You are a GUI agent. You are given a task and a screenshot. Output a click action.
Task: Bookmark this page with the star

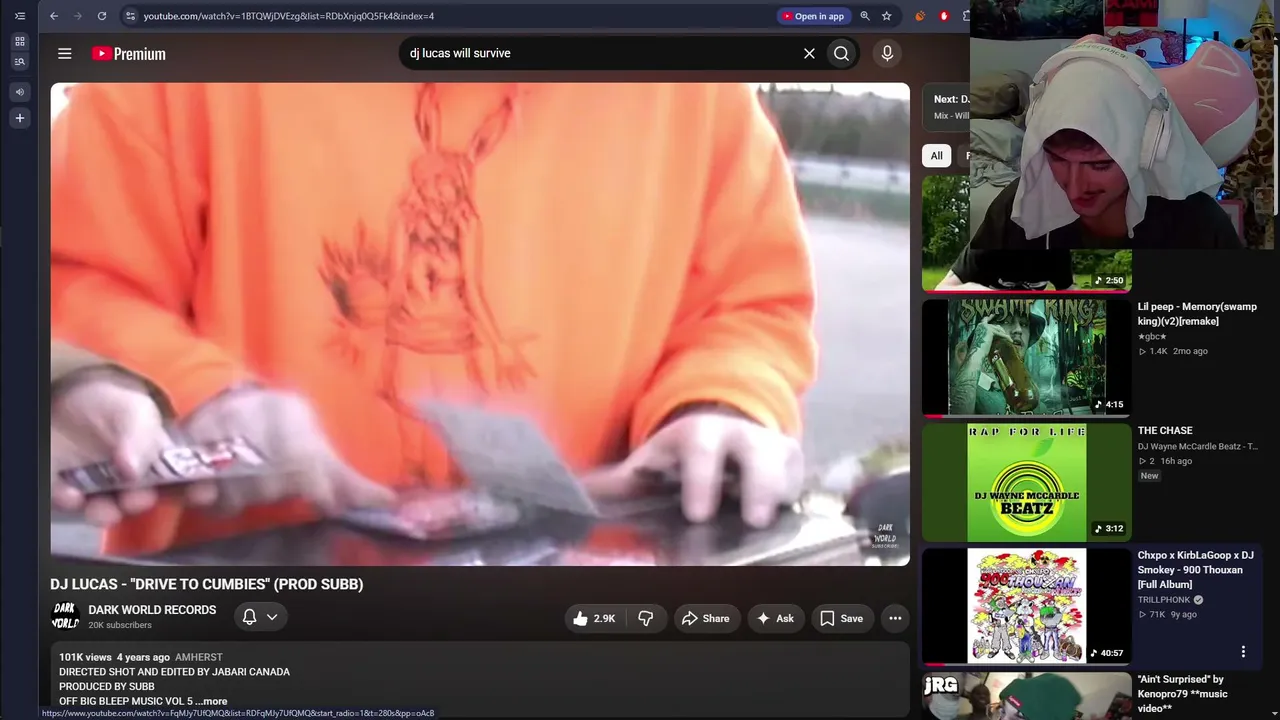(886, 16)
